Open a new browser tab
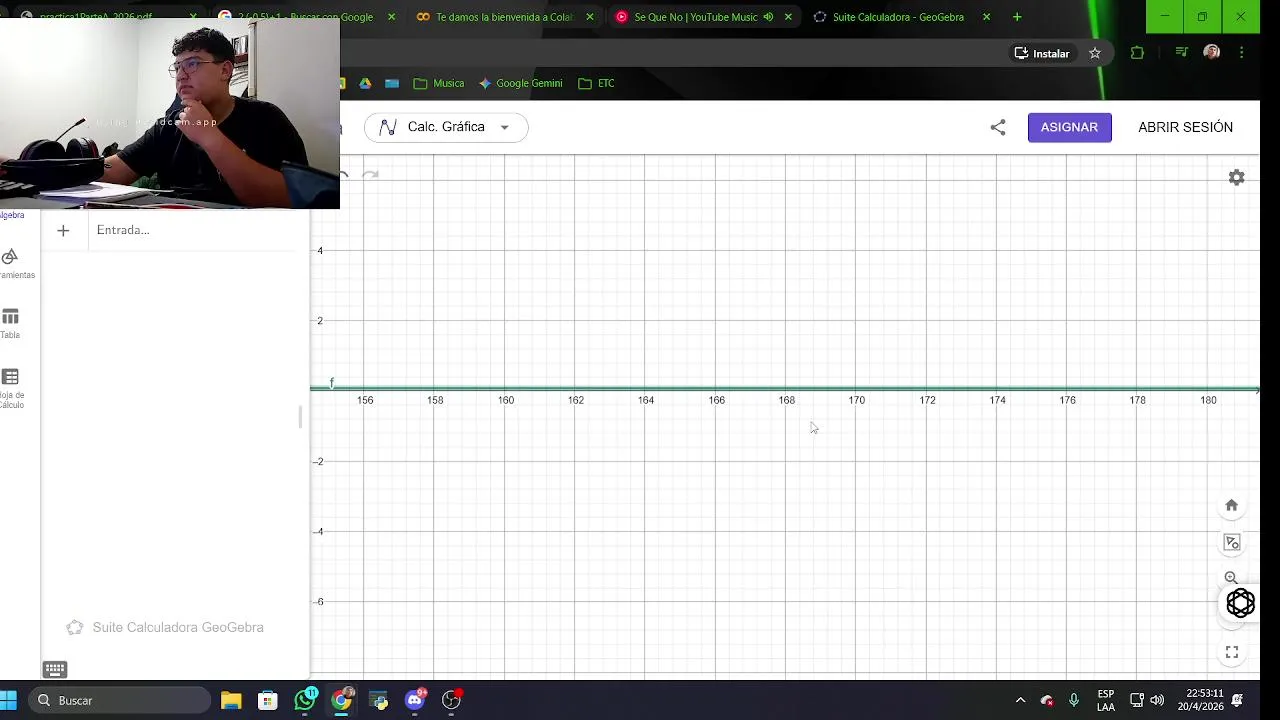 (1017, 17)
